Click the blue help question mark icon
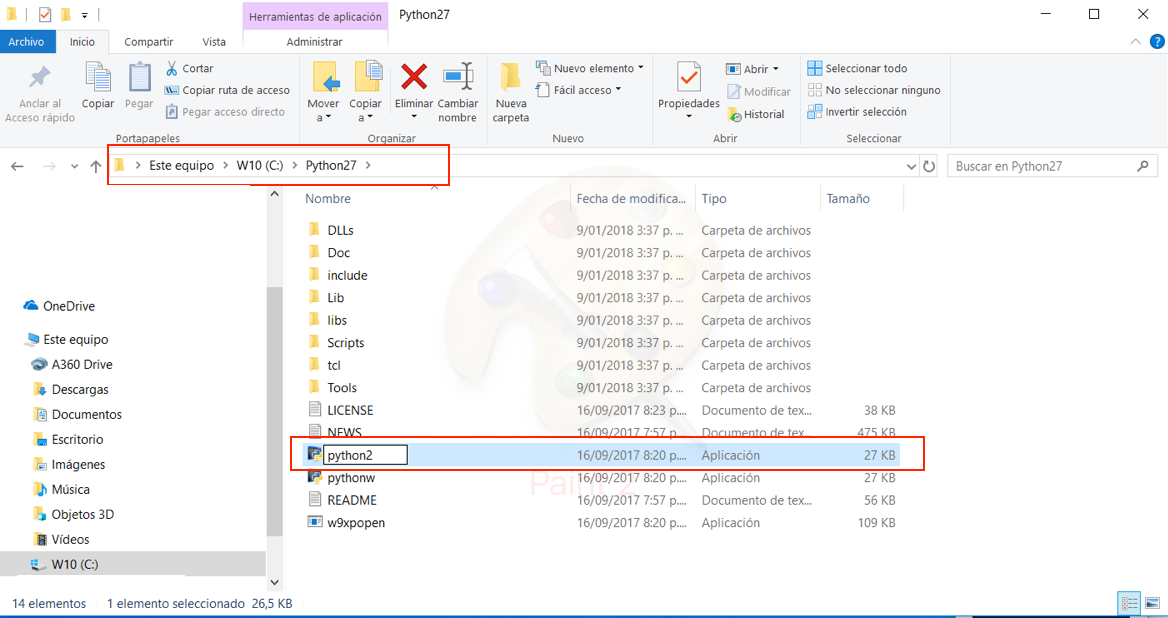Viewport: 1168px width, 618px height. 1157,42
